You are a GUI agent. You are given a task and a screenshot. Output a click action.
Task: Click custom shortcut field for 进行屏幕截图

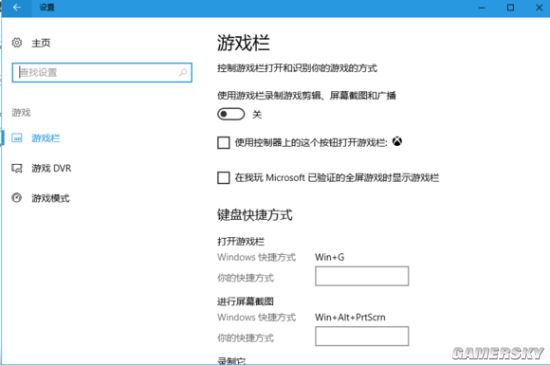[362, 336]
